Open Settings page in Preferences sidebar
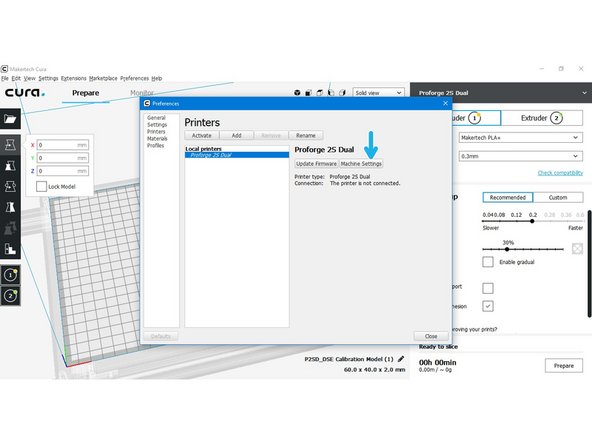This screenshot has height=444, width=592. (x=157, y=125)
